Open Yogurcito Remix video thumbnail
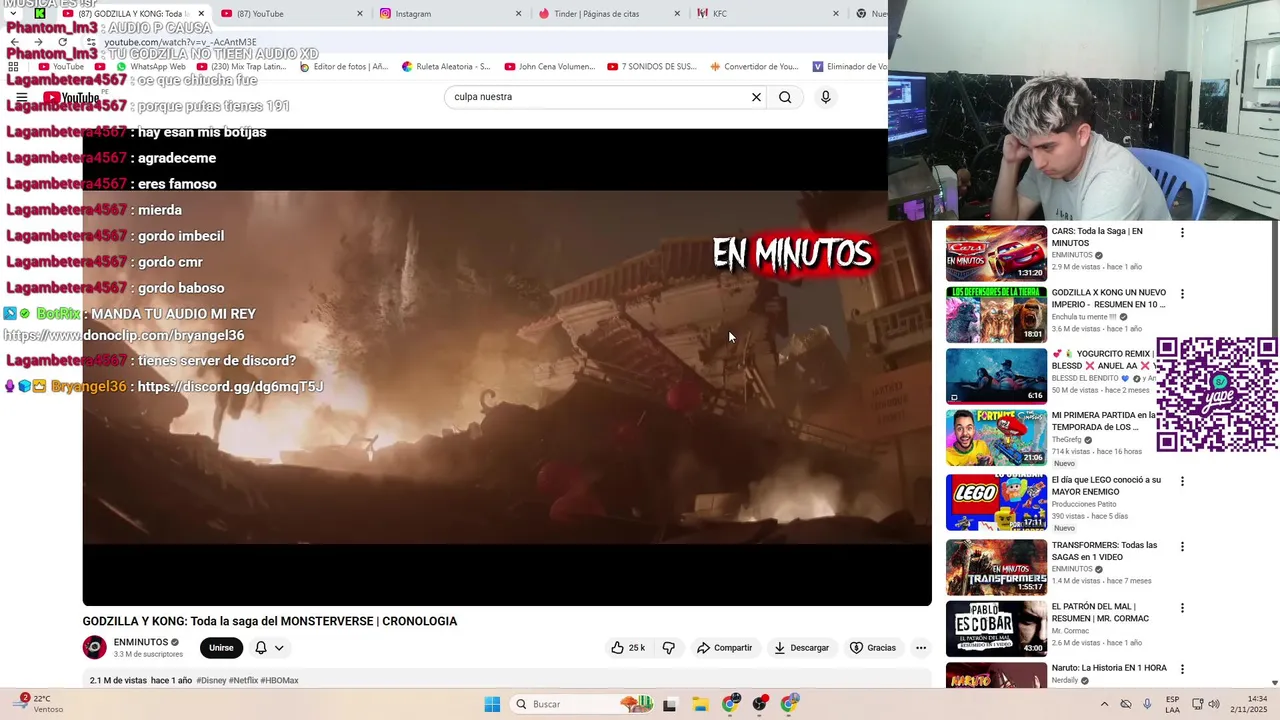Screen dimensions: 1280x720 pos(996,376)
